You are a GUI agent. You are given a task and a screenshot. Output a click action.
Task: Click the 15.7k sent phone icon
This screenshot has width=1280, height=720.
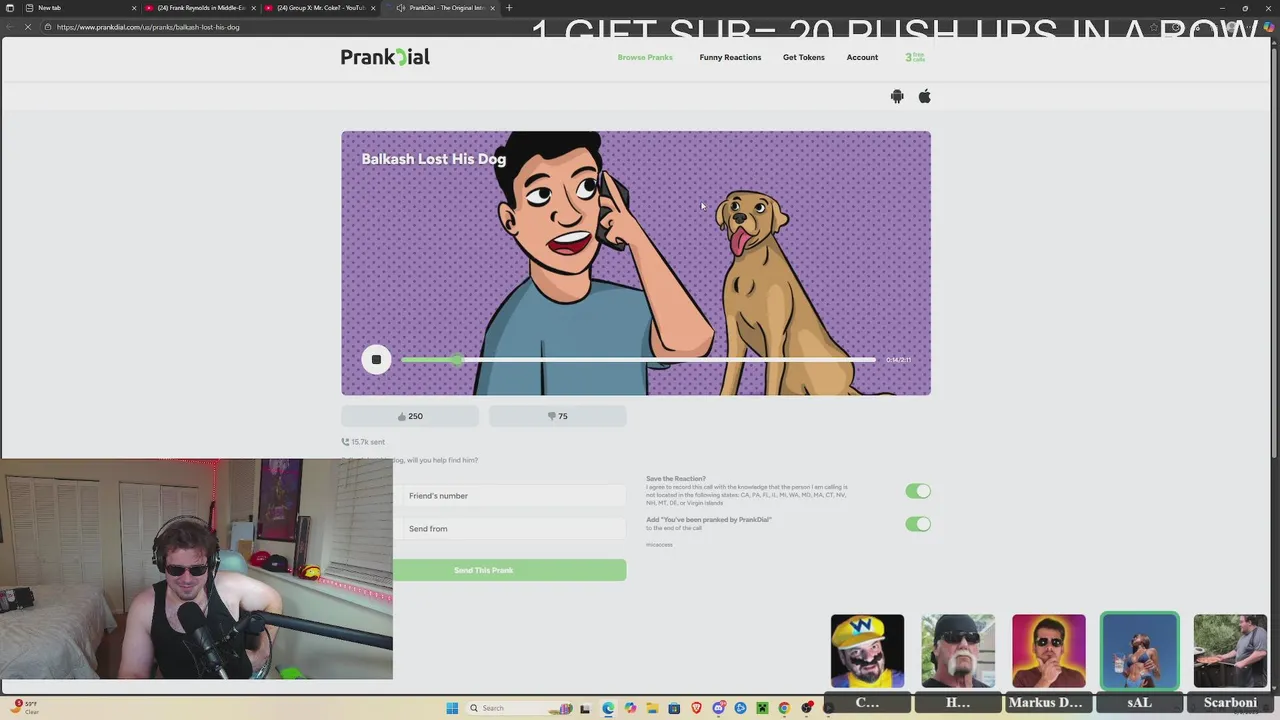pyautogui.click(x=345, y=442)
